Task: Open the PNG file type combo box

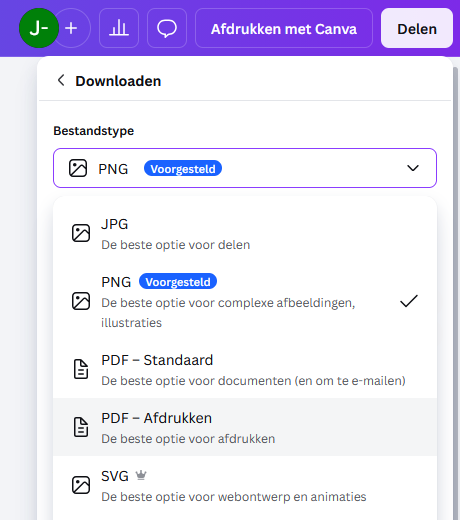Action: [245, 168]
